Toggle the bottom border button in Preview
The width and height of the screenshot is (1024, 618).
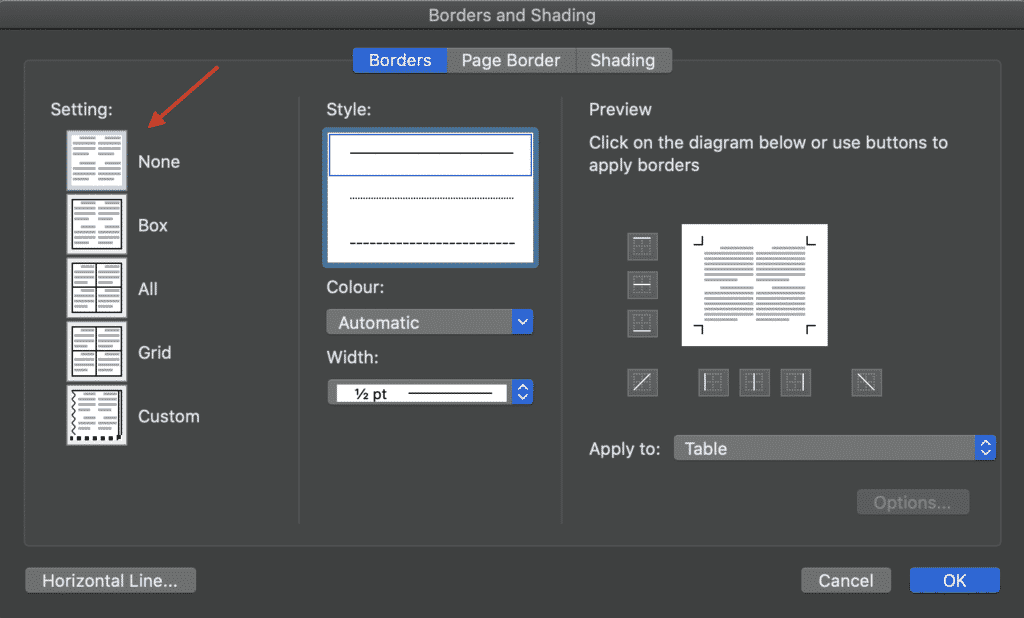[x=642, y=323]
